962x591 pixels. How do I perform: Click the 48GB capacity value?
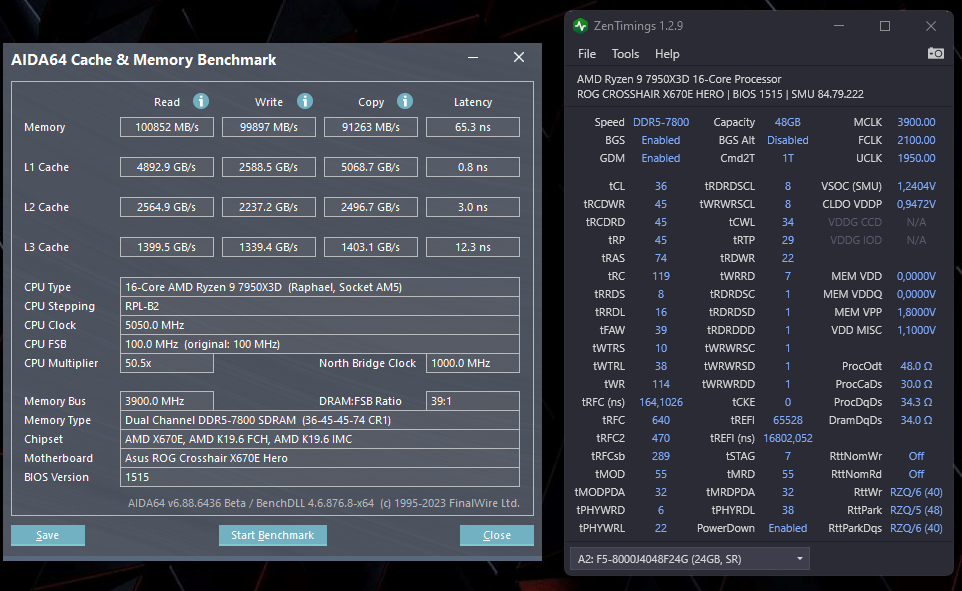tap(788, 122)
